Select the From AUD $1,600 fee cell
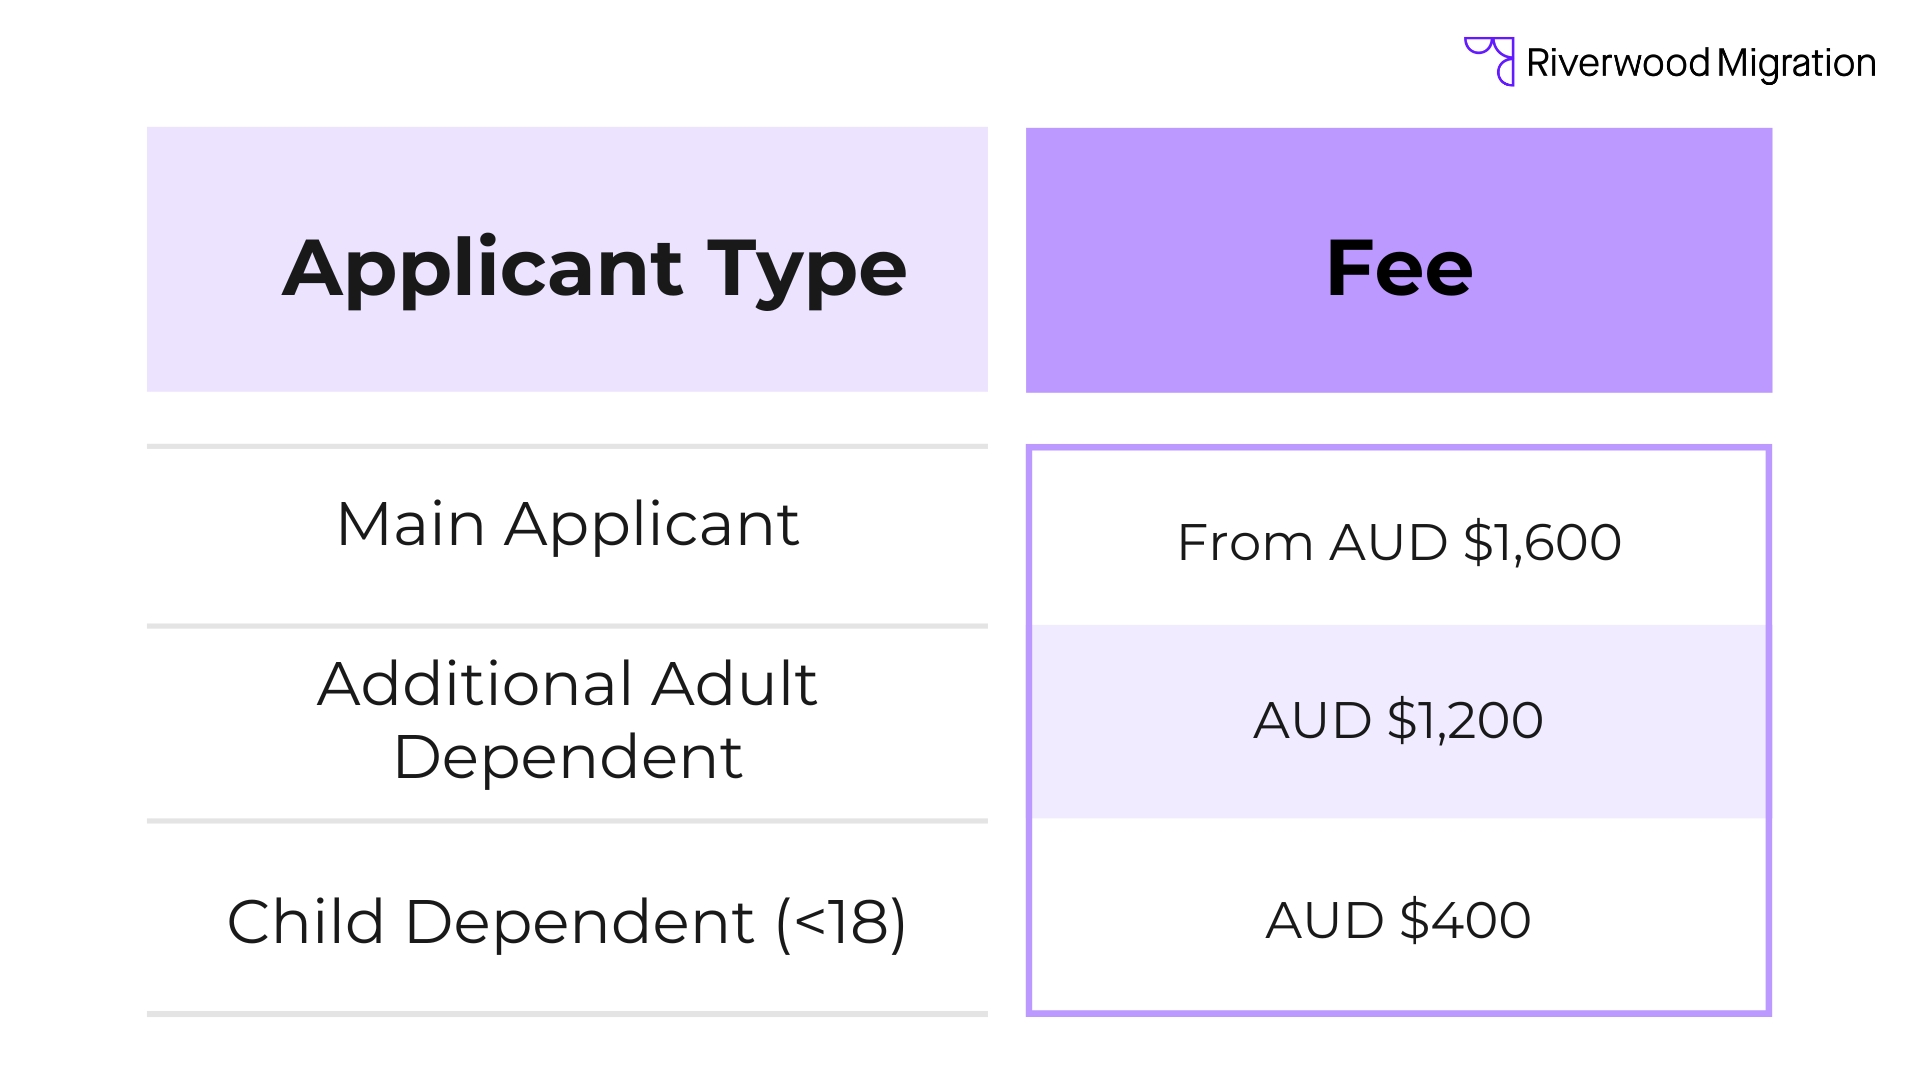The height and width of the screenshot is (1080, 1920). pos(1399,538)
